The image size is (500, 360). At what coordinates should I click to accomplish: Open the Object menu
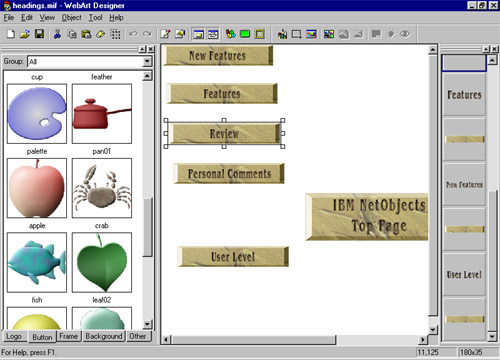point(71,18)
